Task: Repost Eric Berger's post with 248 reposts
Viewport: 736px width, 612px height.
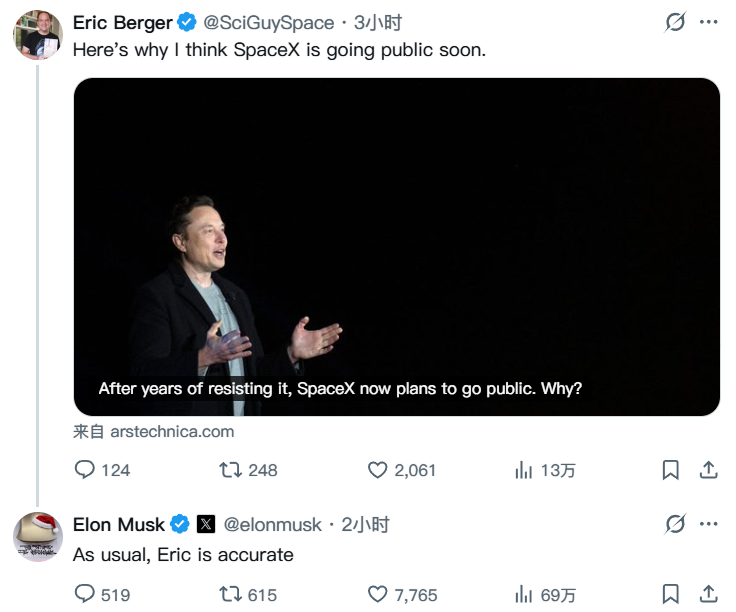Action: [230, 469]
